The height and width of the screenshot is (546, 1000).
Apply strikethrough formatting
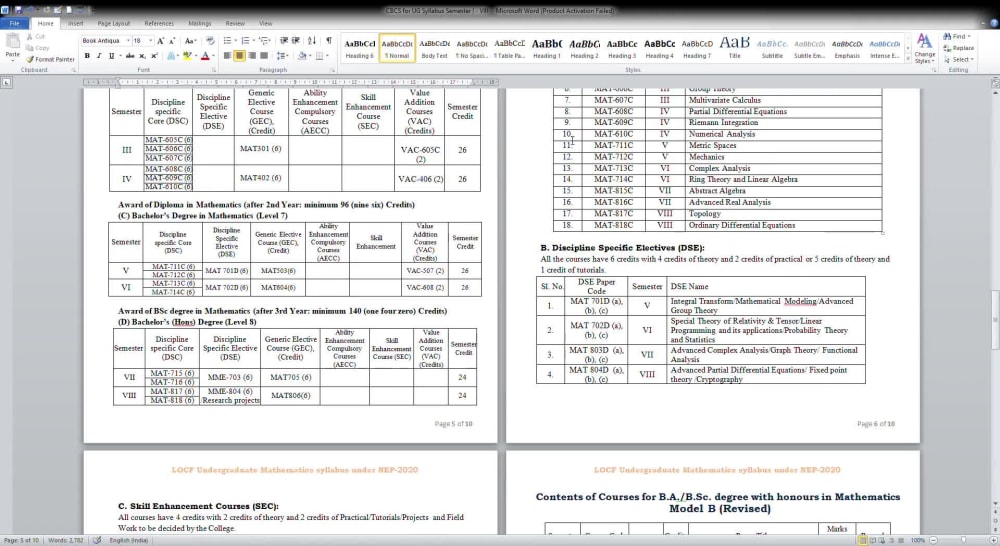[x=130, y=56]
